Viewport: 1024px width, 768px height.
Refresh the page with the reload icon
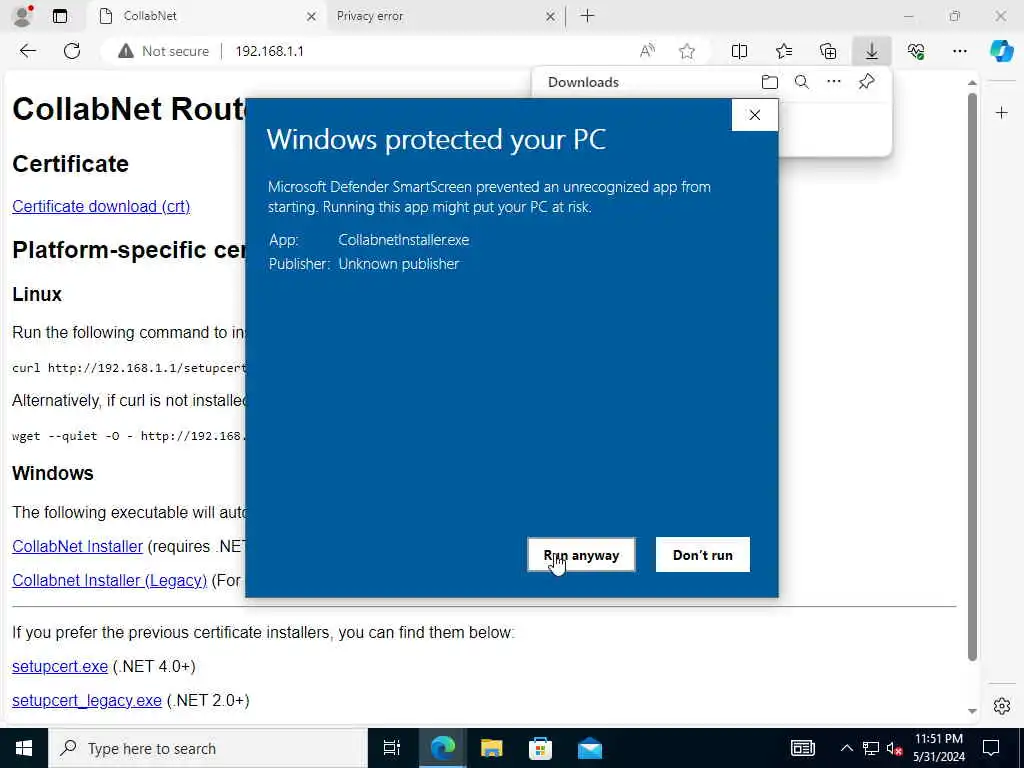72,51
